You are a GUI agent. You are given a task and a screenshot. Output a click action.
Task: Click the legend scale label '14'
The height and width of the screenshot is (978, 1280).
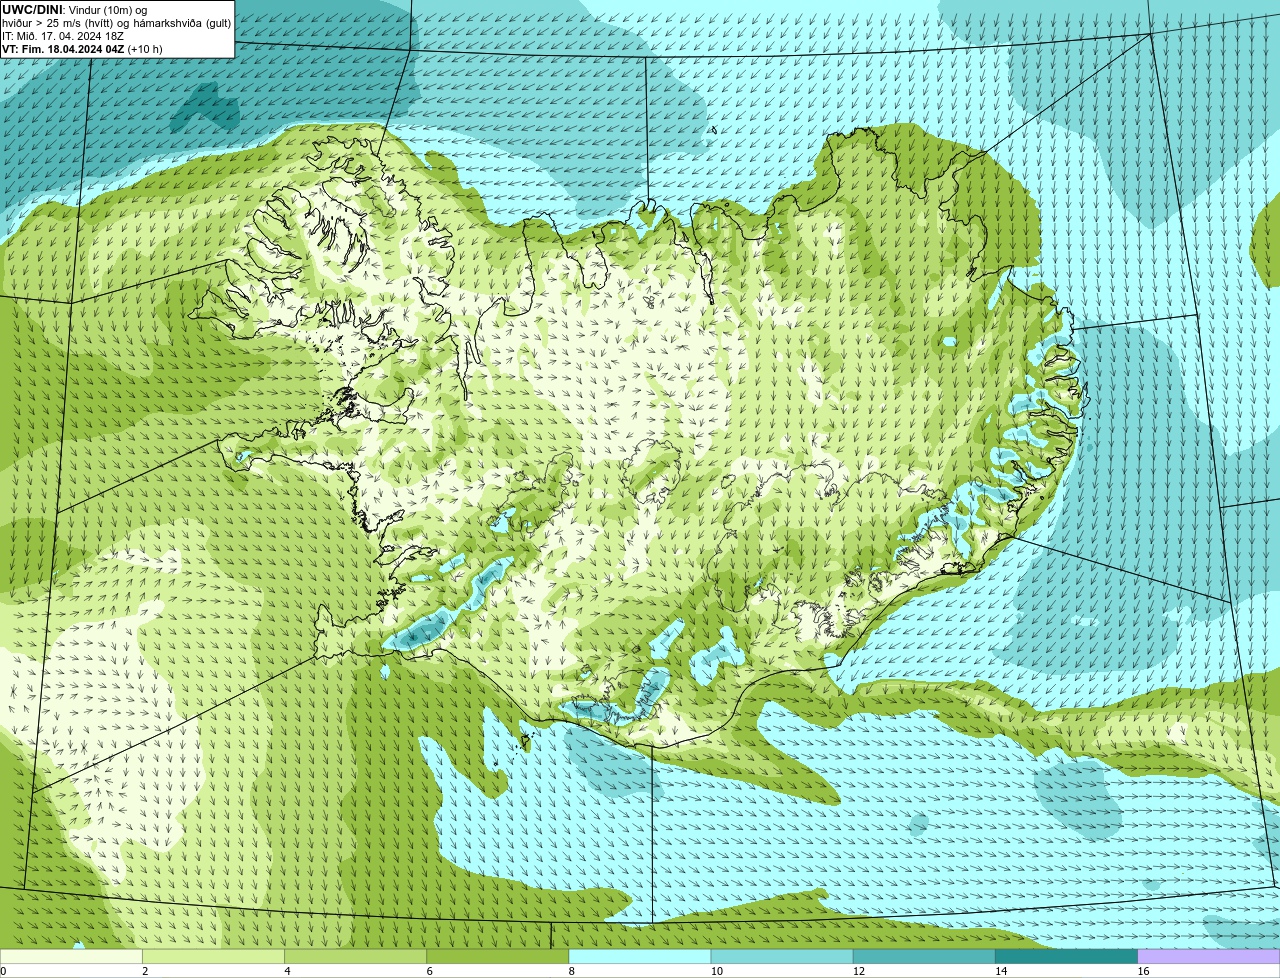coord(1001,971)
